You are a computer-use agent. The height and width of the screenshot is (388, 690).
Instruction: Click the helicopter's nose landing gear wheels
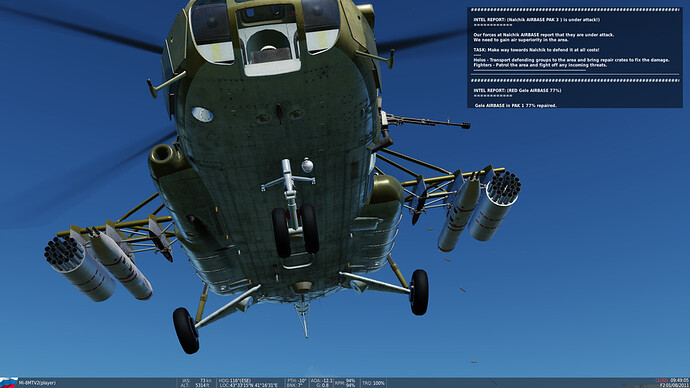(295, 231)
